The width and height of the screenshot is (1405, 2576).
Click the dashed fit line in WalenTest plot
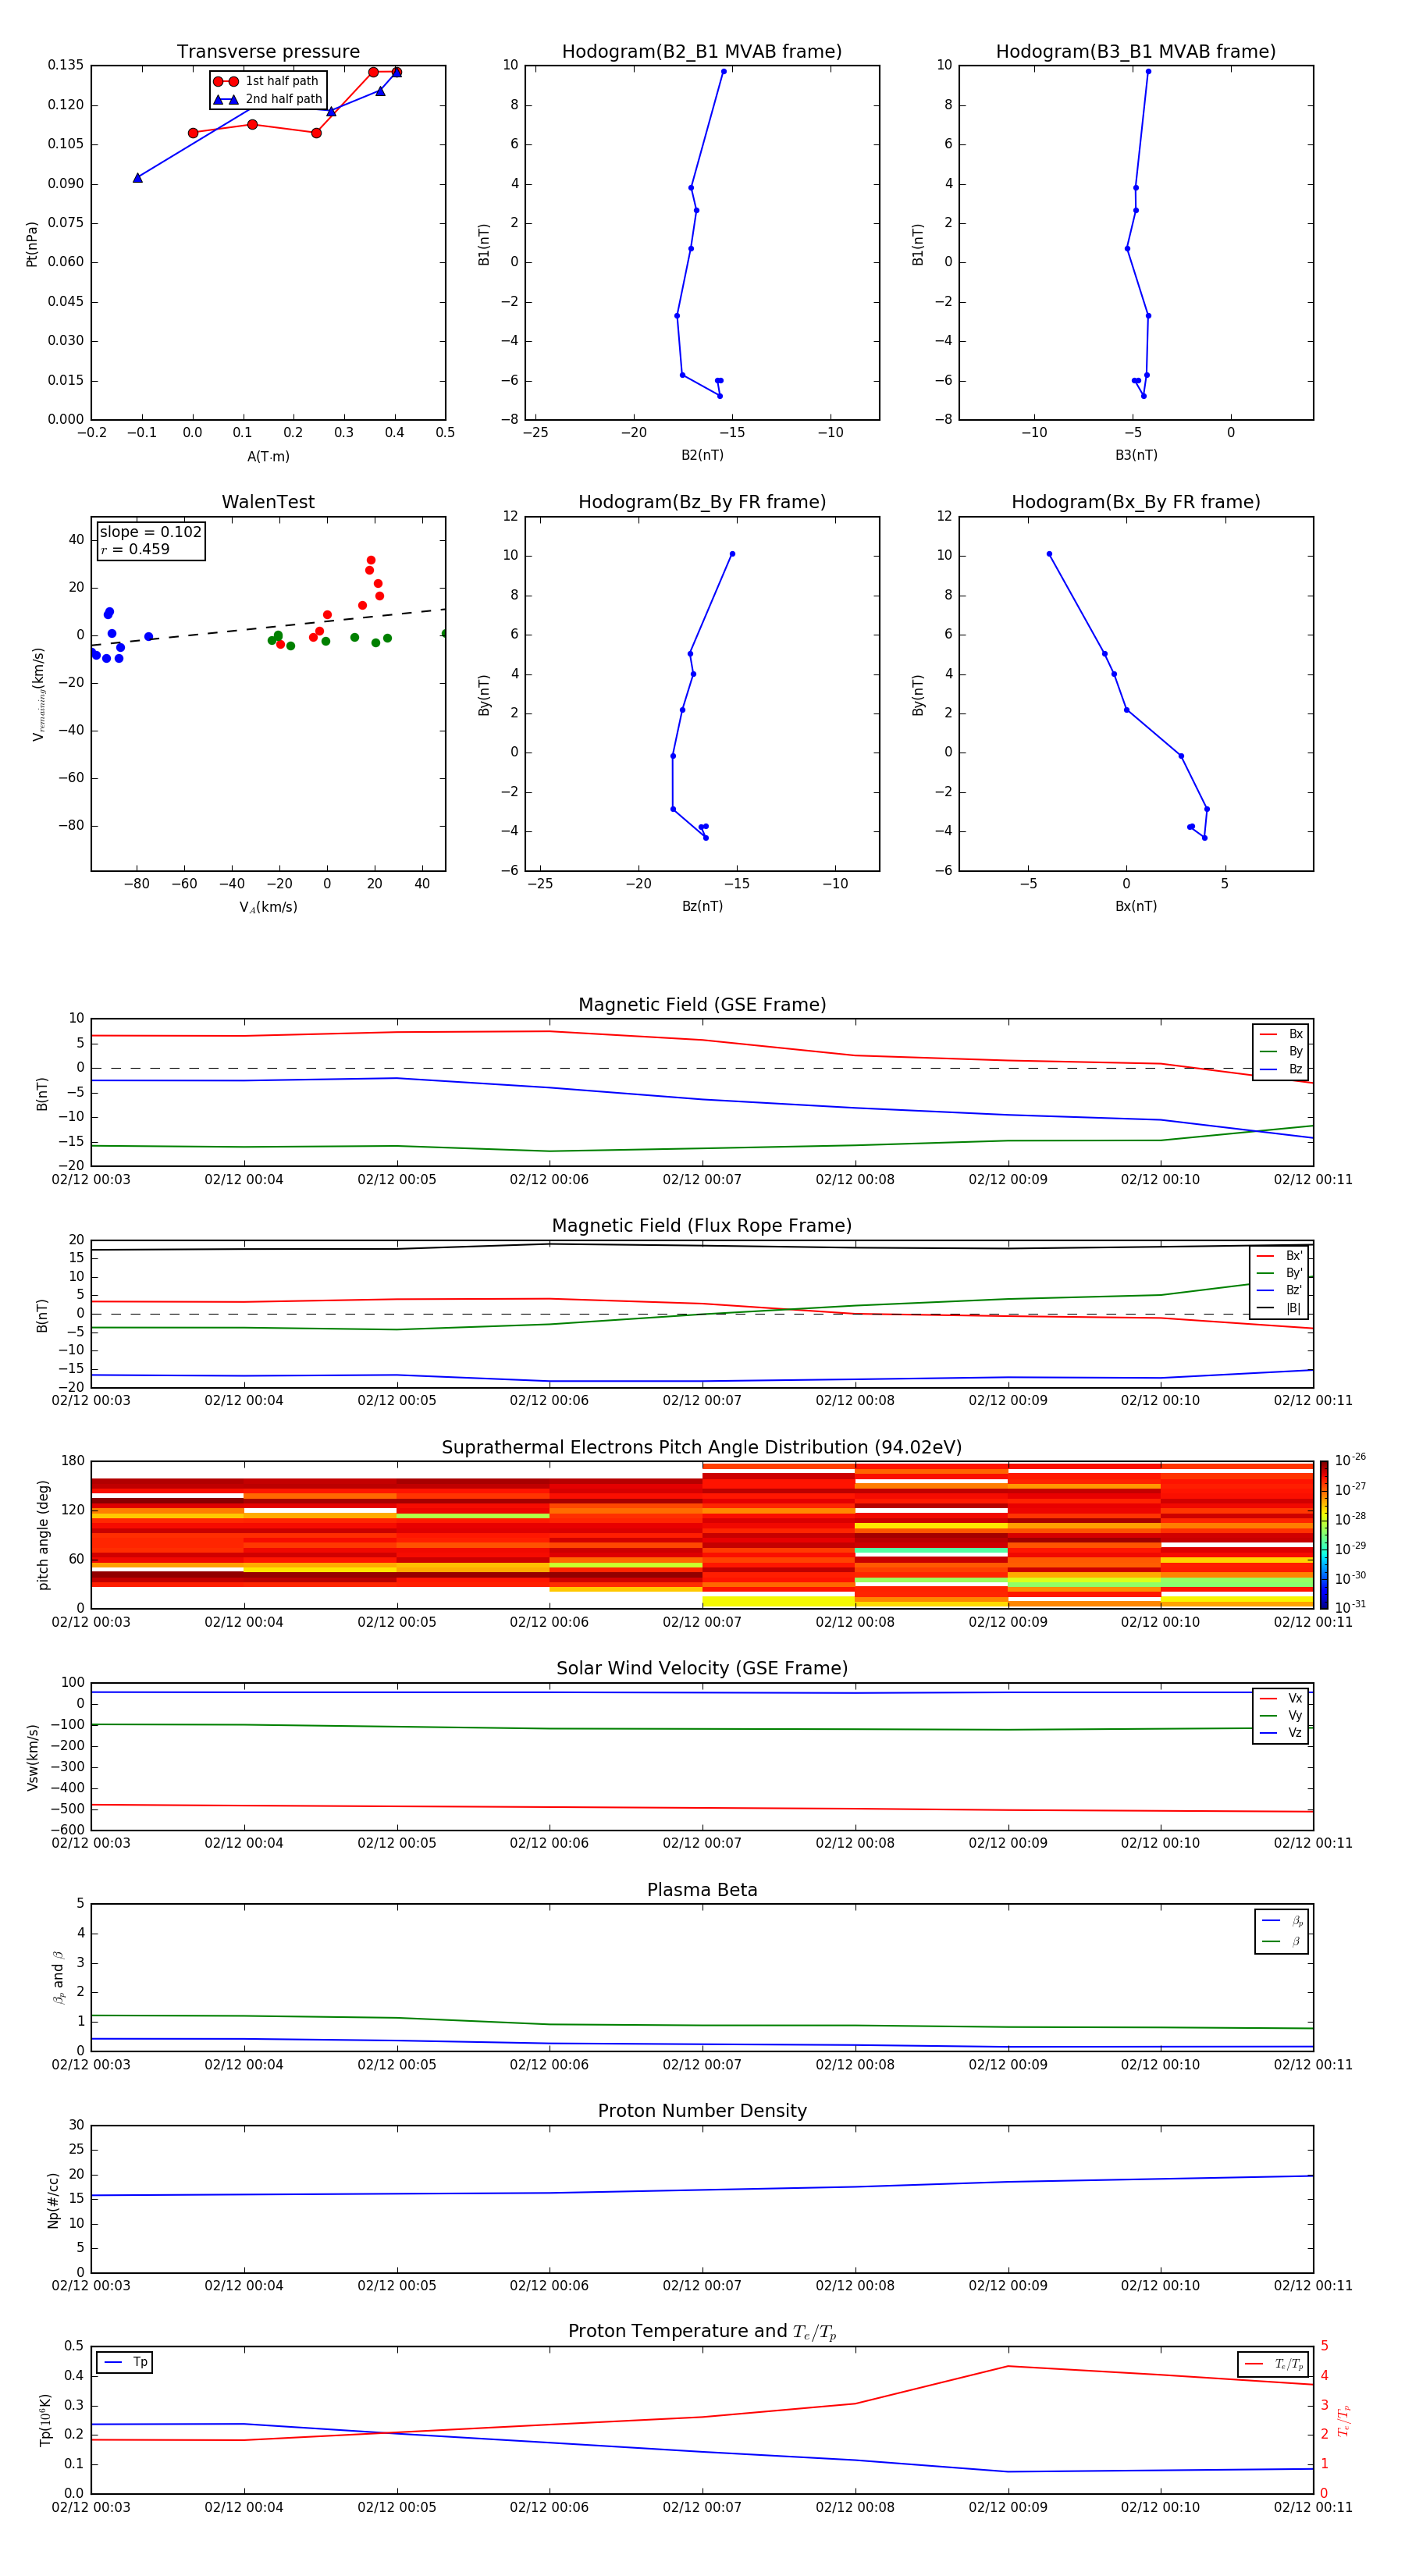tap(268, 627)
